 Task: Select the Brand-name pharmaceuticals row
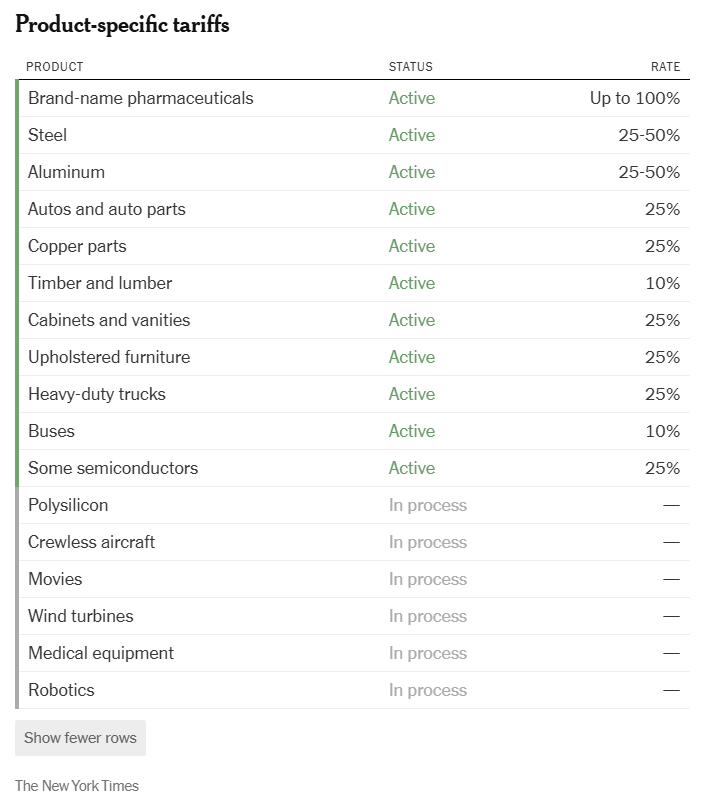pyautogui.click(x=352, y=98)
